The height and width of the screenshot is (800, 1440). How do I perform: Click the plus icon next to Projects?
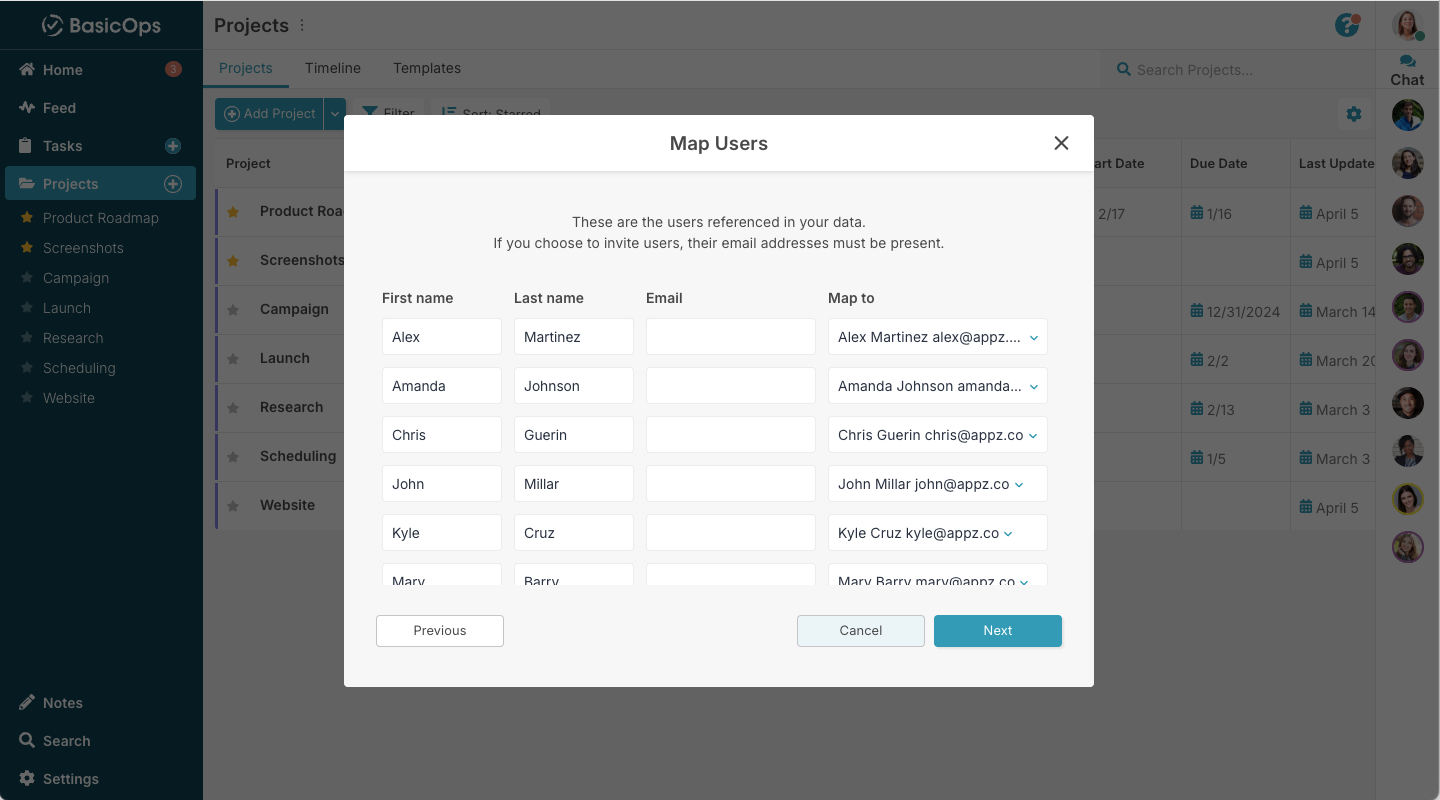[x=173, y=184]
